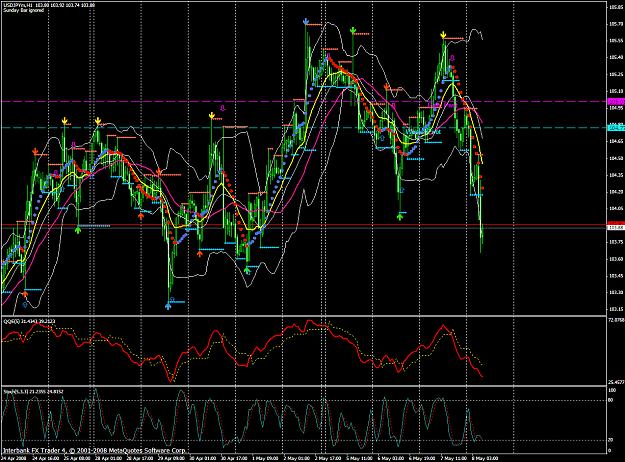625x462 pixels.
Task: Click the light blue up arrow at lowest candle
Action: point(168,306)
